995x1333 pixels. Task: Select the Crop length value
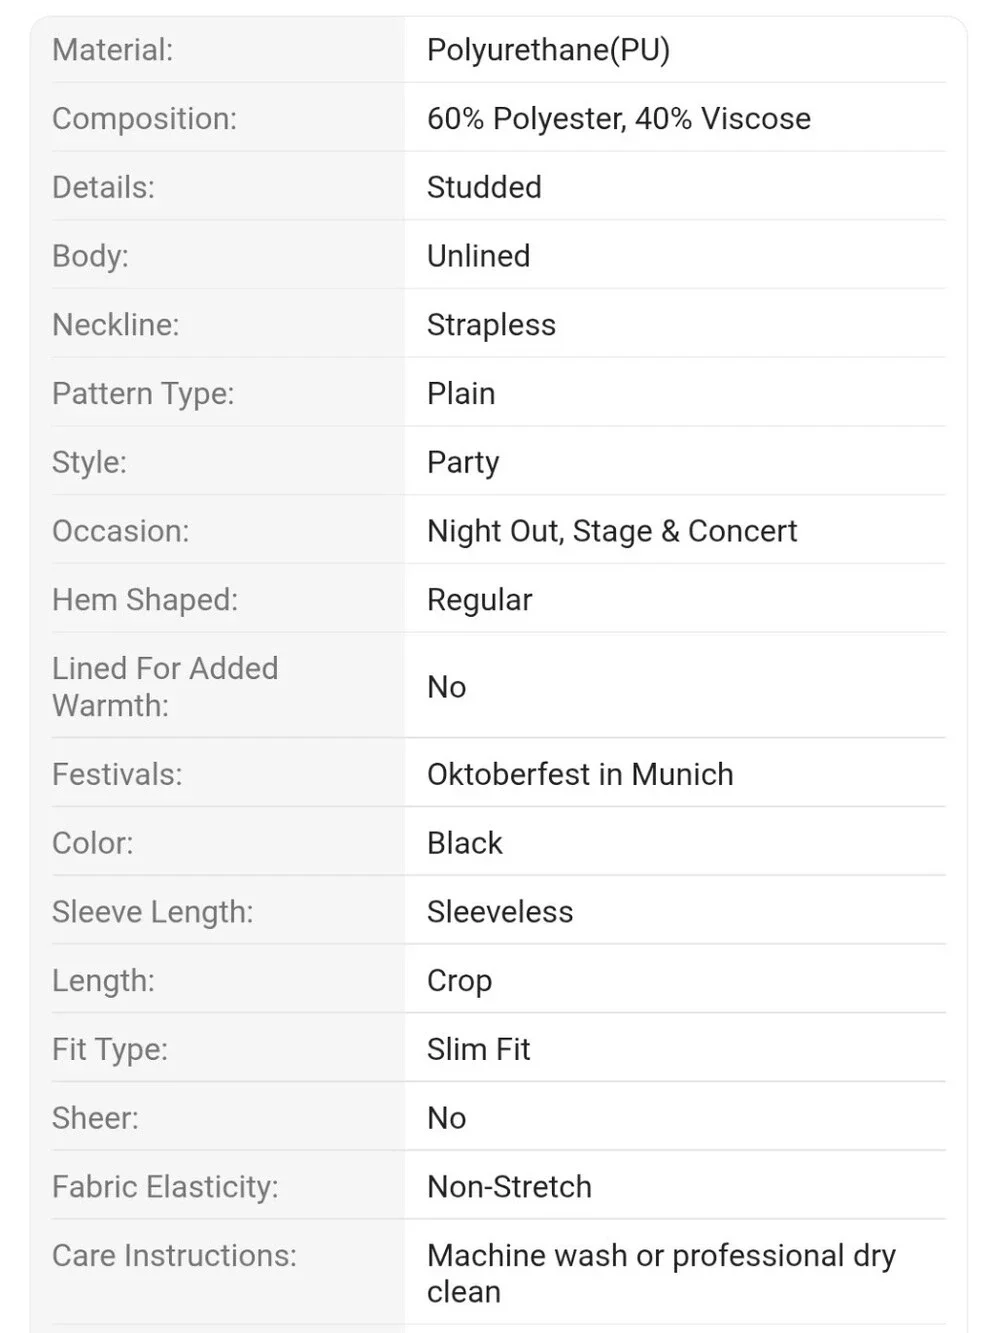pyautogui.click(x=459, y=981)
